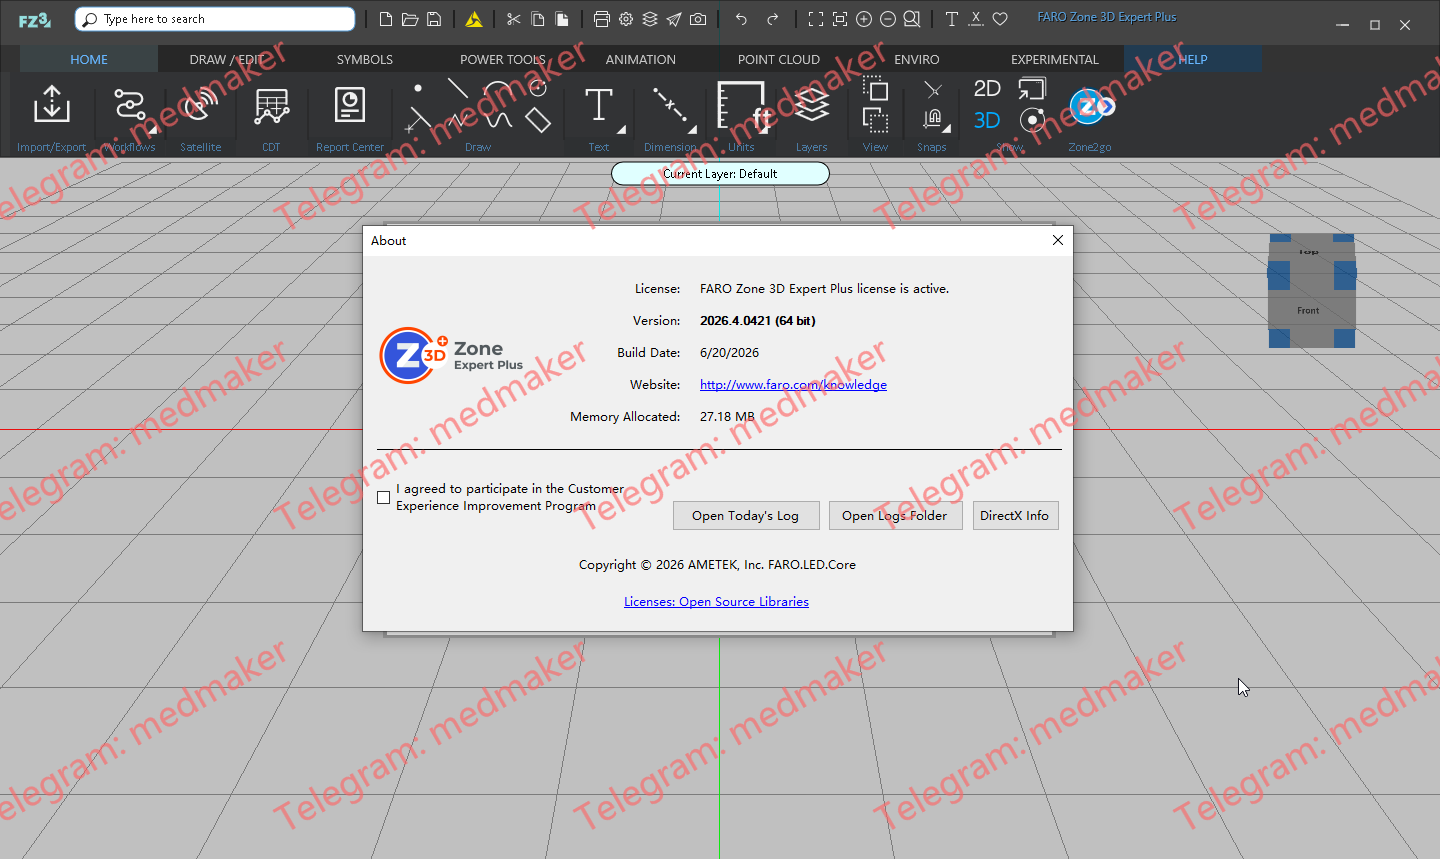Screen dimensions: 1440x859
Task: Cut selection with the scissors icon
Action: (x=514, y=19)
